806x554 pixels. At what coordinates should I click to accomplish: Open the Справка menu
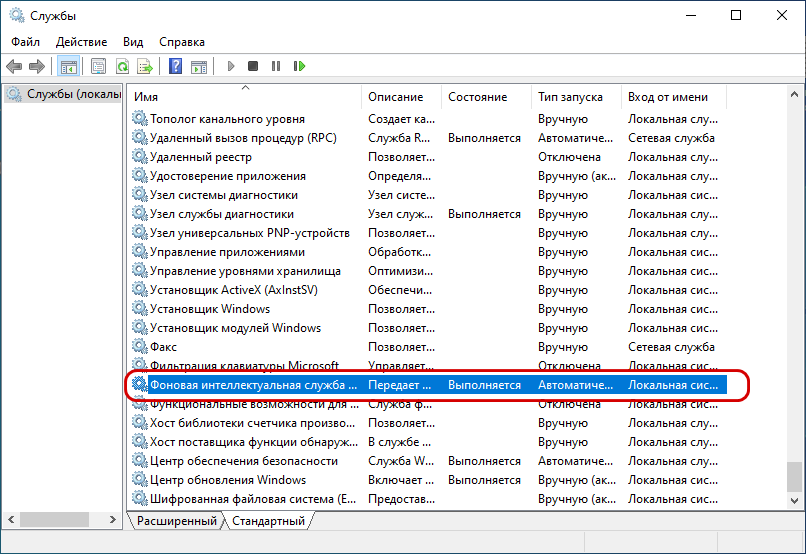click(x=182, y=42)
